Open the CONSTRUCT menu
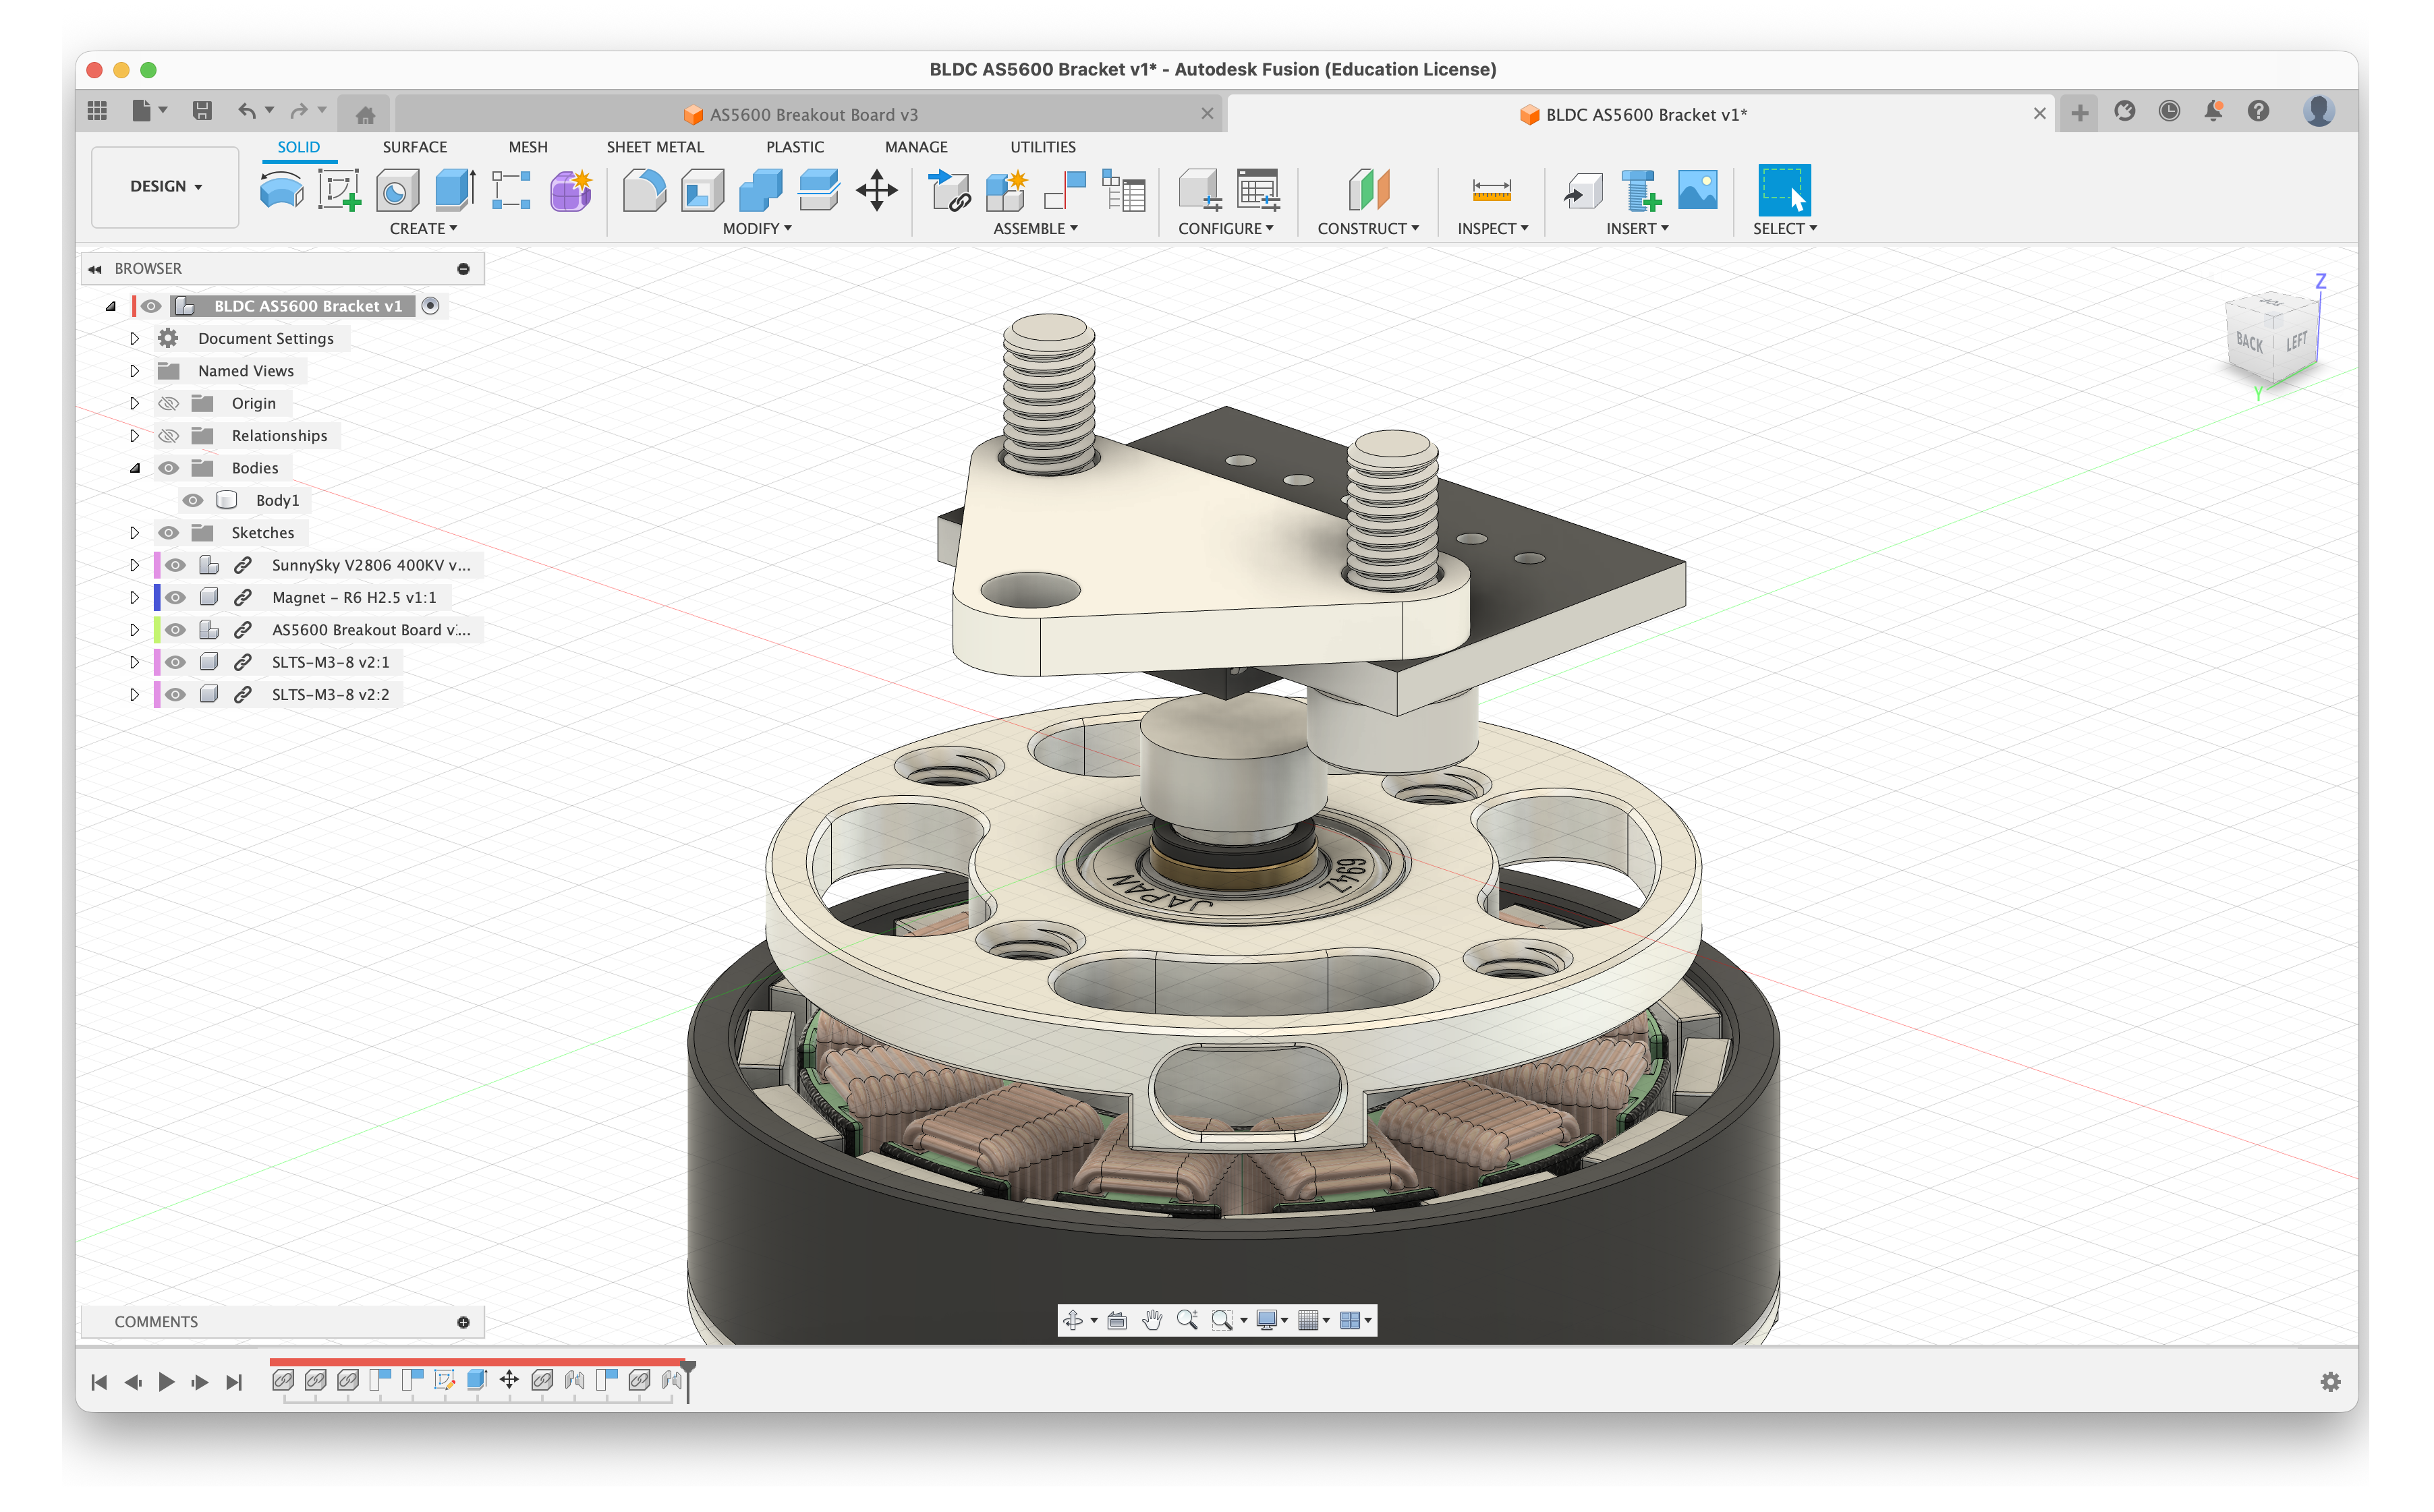The height and width of the screenshot is (1512, 2434). 1367,229
